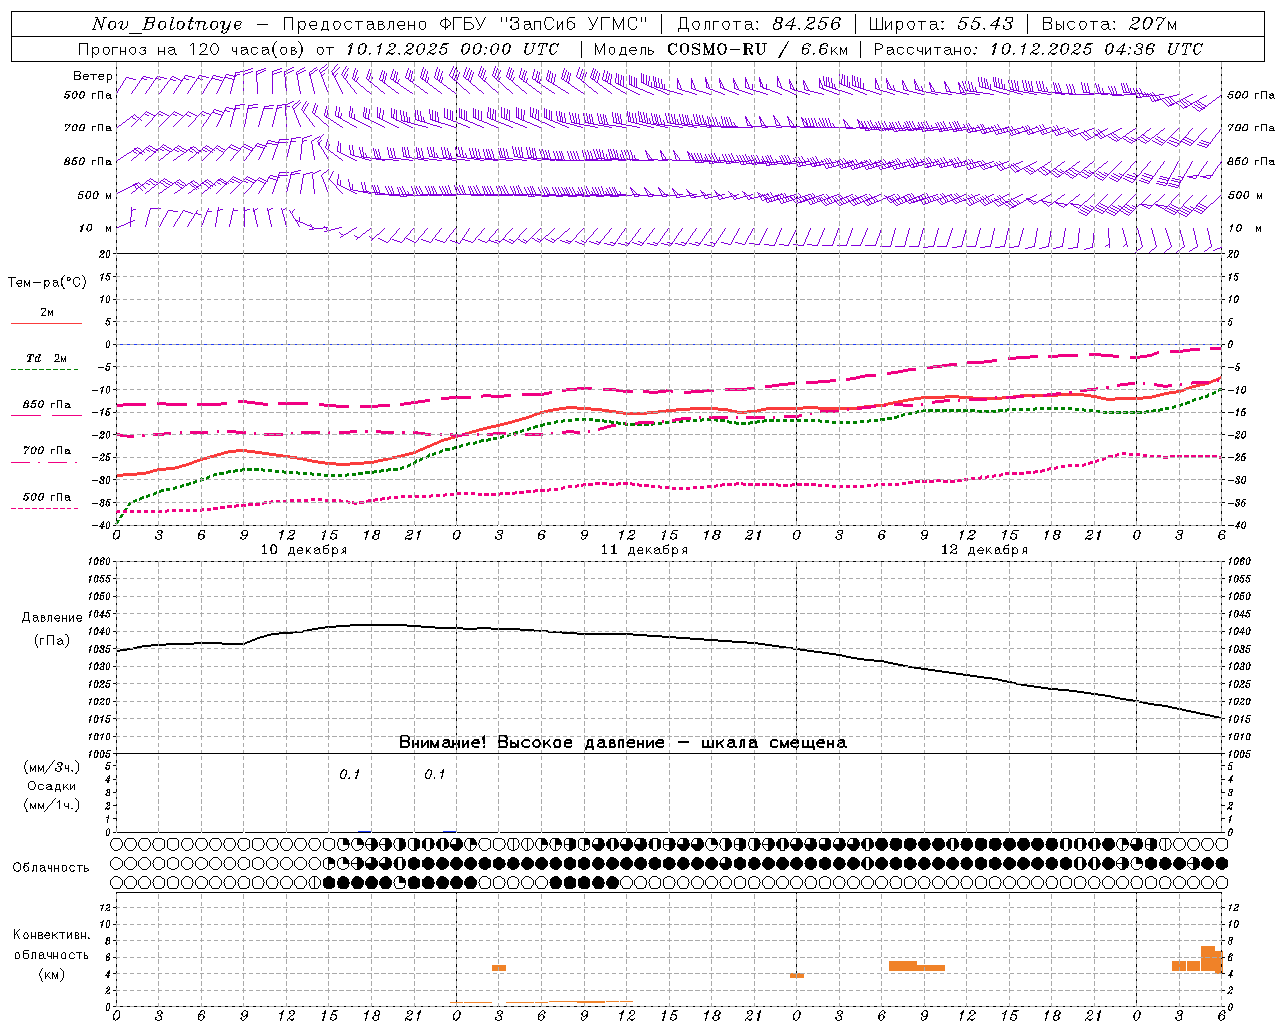The image size is (1280, 1024).
Task: Click the 700 гПа label in temperature legend
Action: [47, 451]
